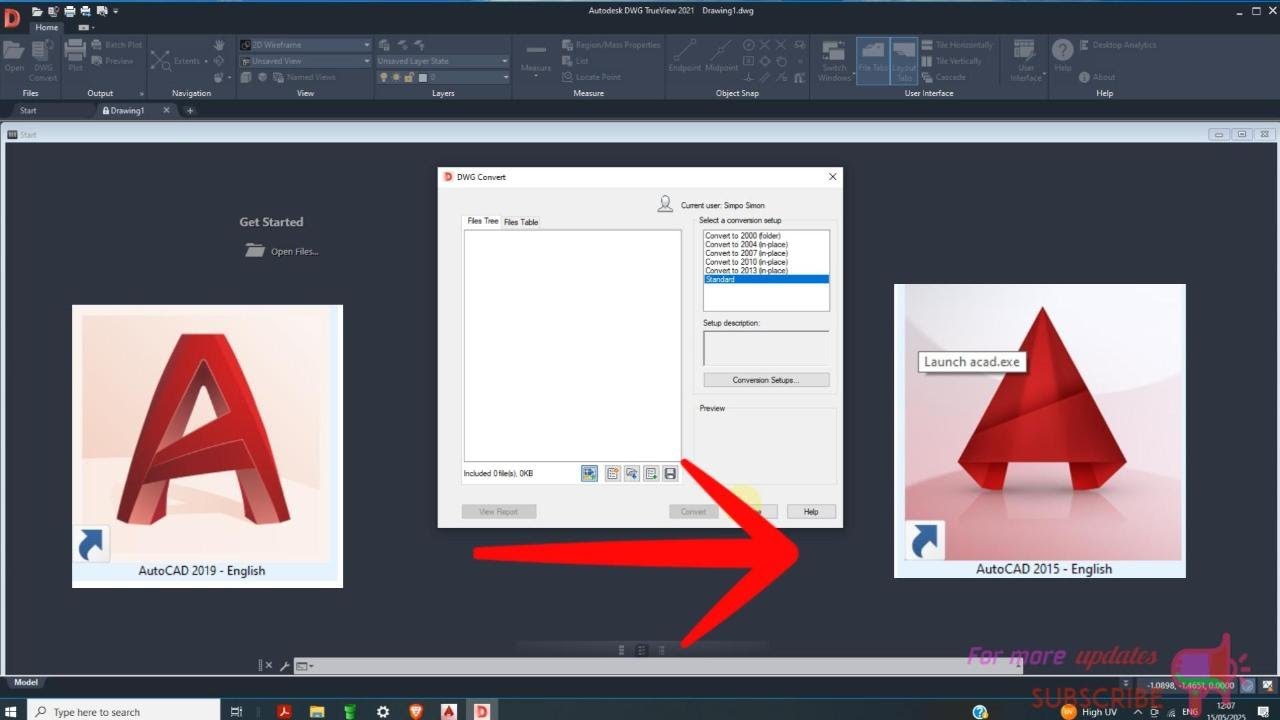Toggle the File Tabs button
This screenshot has height=720, width=1280.
[873, 61]
